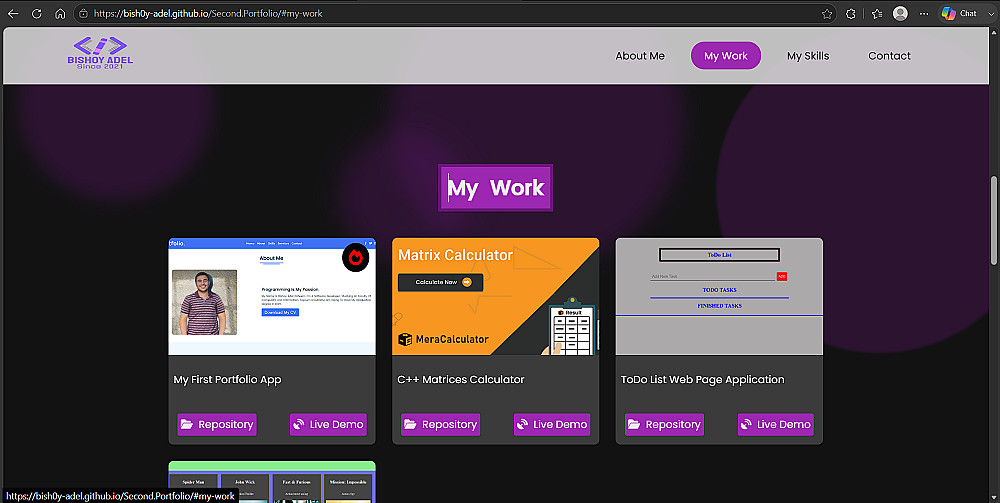Screen dimensions: 1000x503
Task: Click the address bar URL field
Action: click(x=446, y=13)
